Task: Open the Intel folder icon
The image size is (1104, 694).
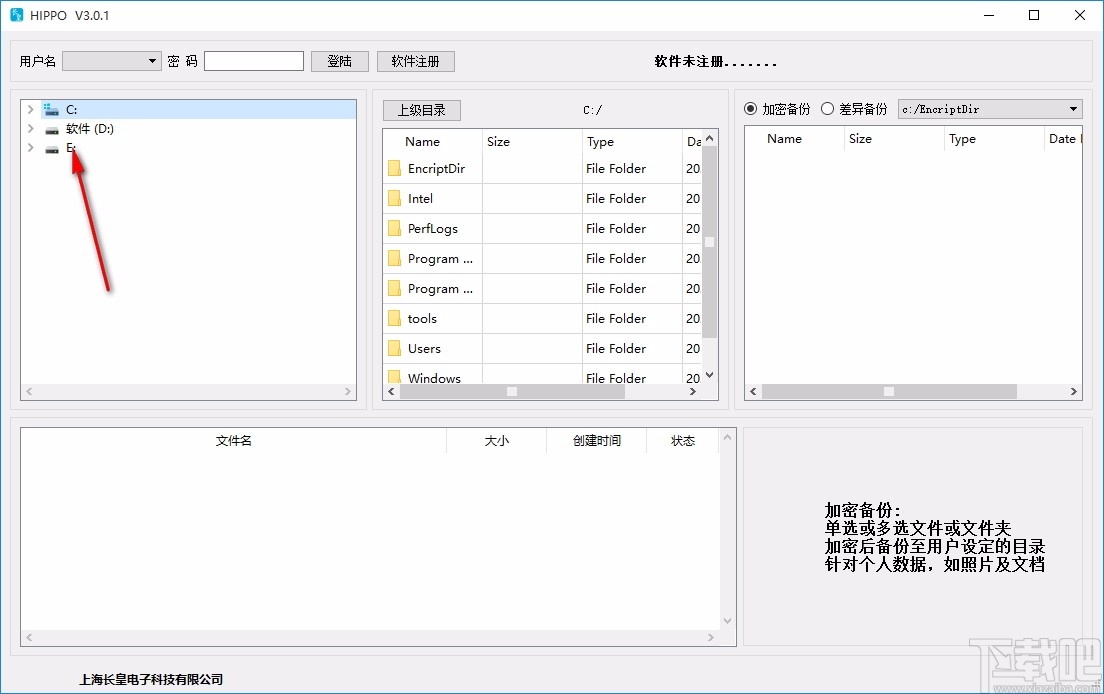Action: click(394, 198)
